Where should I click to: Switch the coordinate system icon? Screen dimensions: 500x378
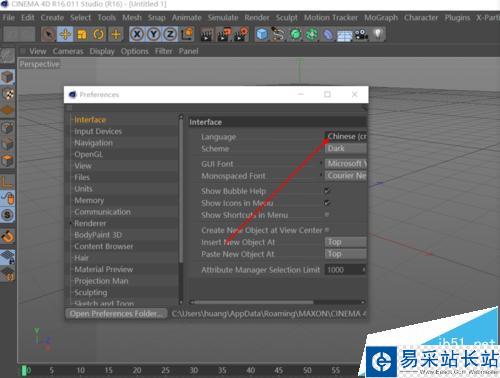click(187, 34)
